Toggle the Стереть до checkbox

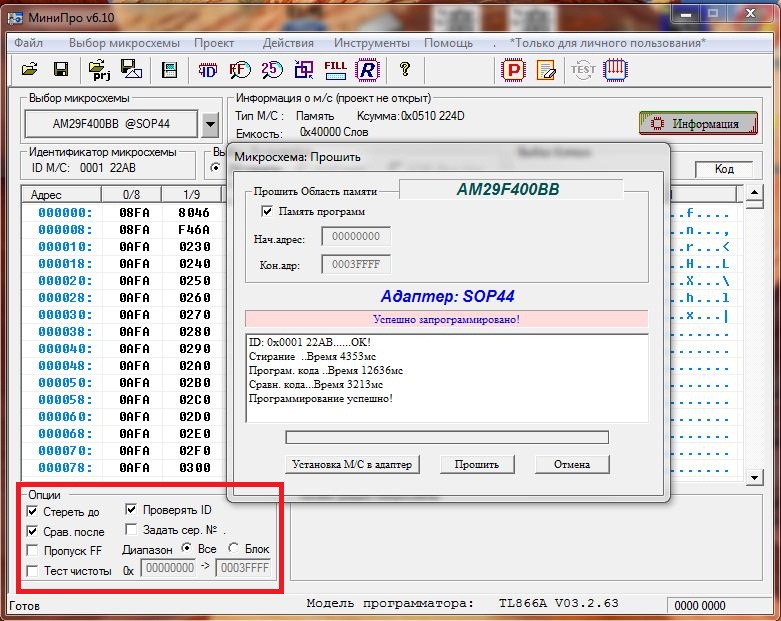point(33,512)
